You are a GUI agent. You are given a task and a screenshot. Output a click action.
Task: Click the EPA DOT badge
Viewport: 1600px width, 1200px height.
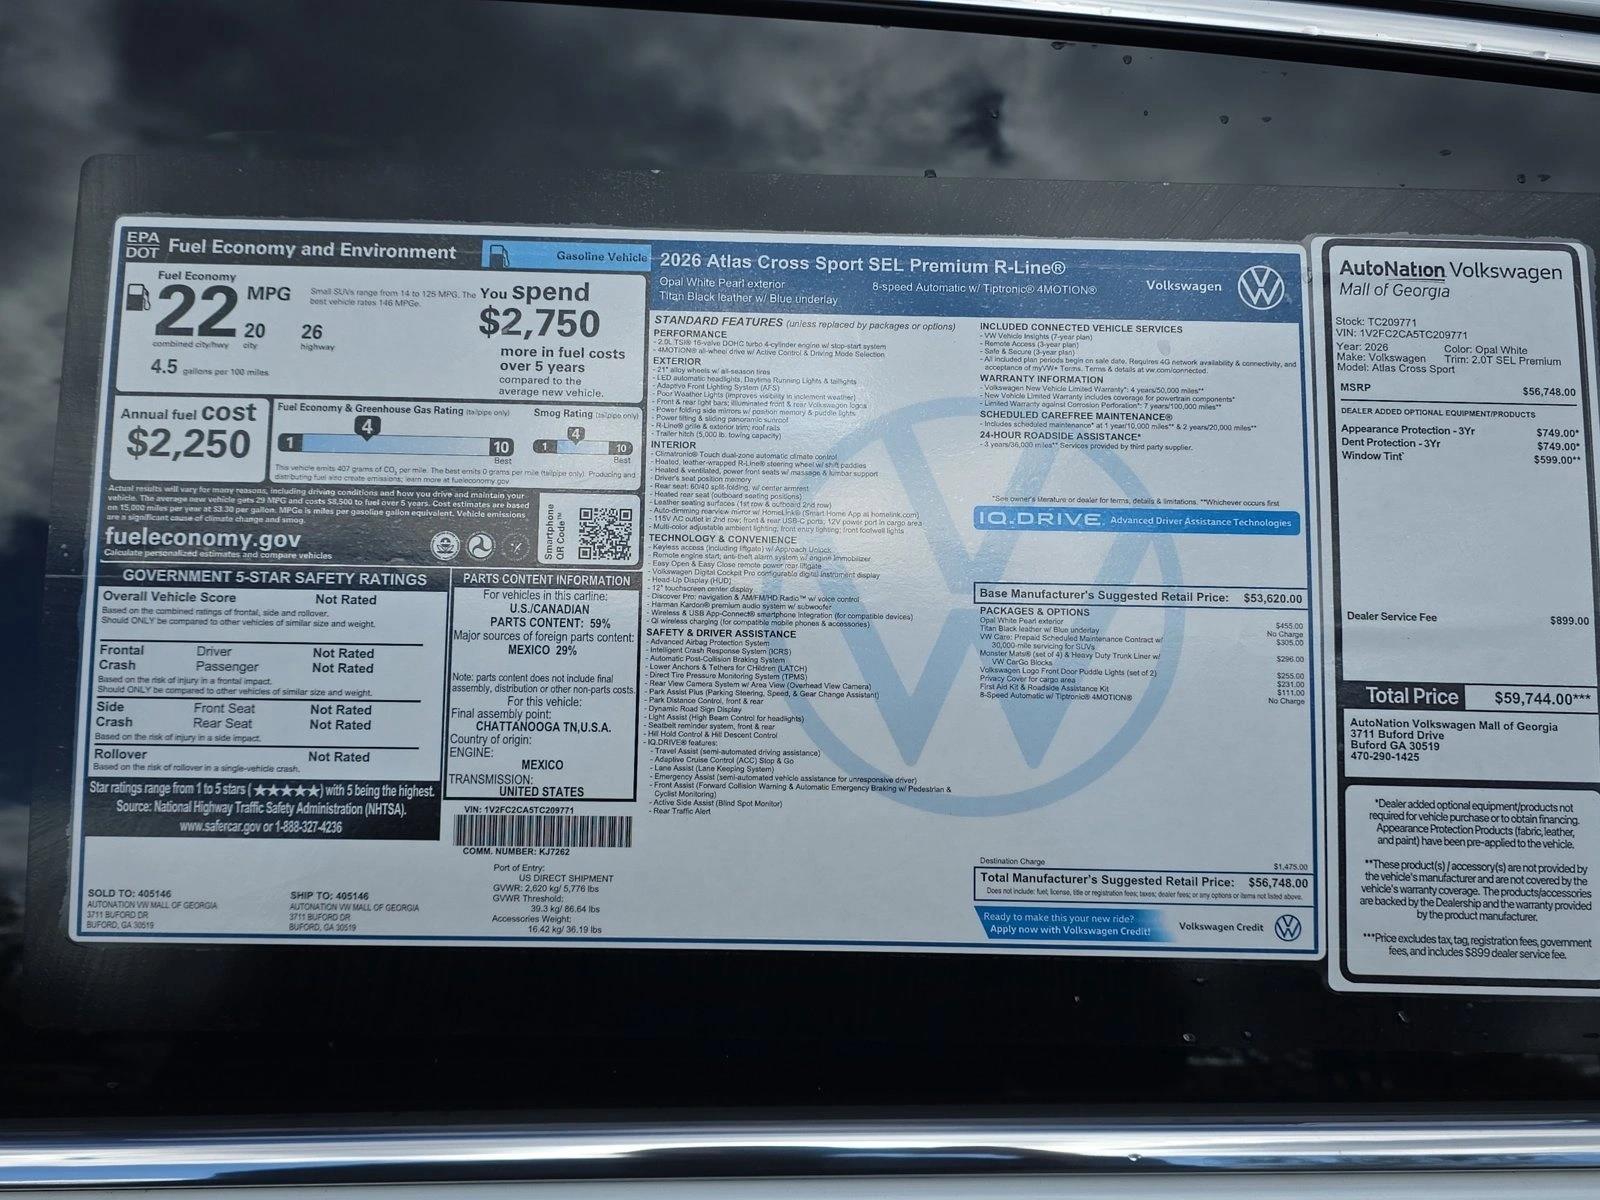tap(143, 245)
